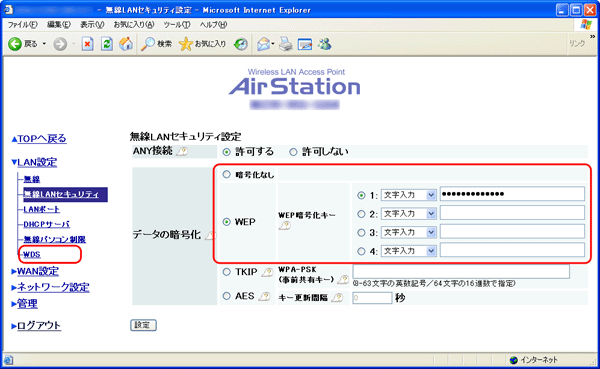
Task: Open the Search magnifier toolbar icon
Action: click(x=147, y=44)
